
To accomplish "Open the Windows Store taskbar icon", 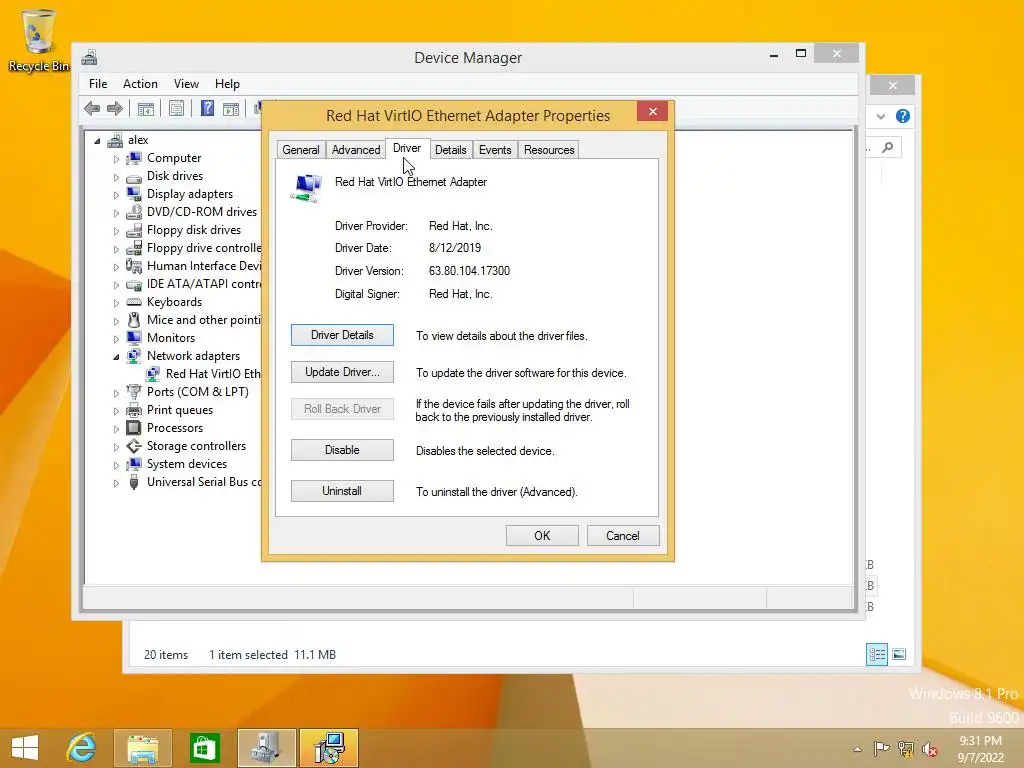I will pos(204,748).
